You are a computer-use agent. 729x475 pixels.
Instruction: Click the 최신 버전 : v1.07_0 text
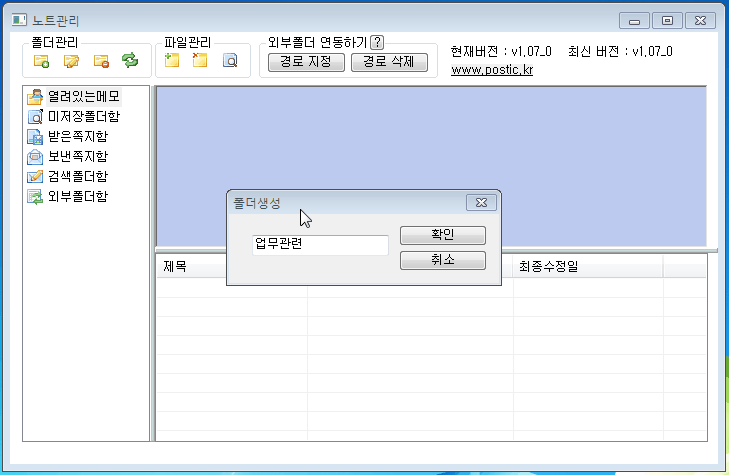[x=620, y=51]
